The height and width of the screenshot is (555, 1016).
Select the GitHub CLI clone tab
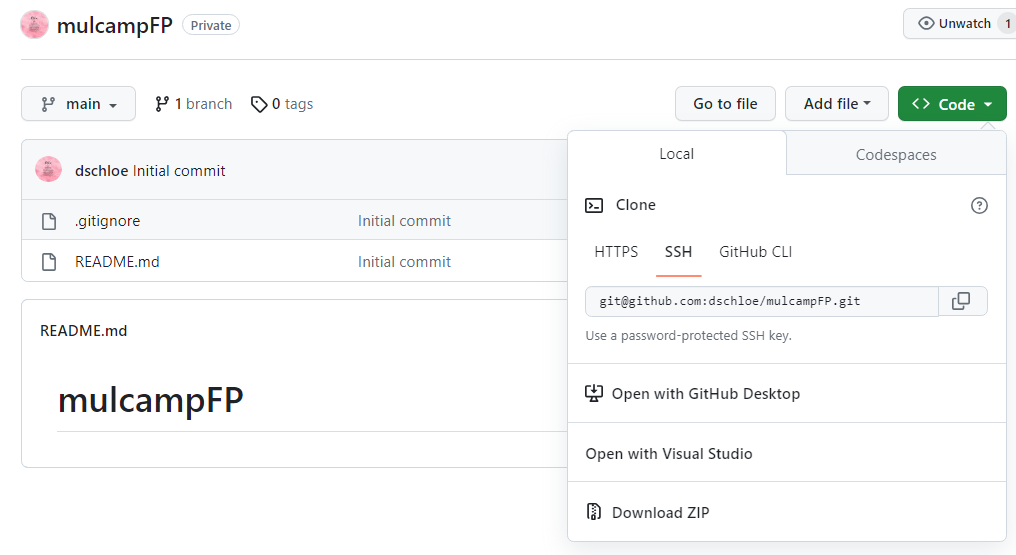pos(756,252)
